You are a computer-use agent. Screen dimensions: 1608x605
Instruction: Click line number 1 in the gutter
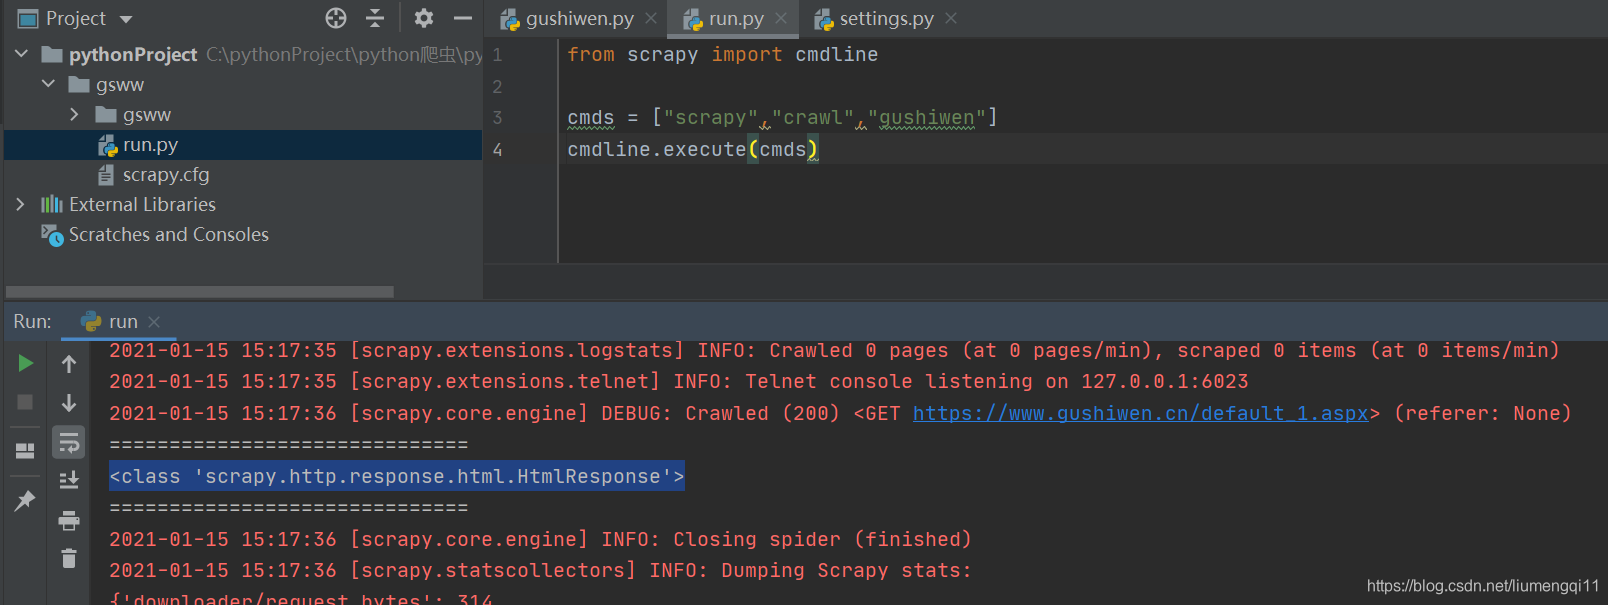[498, 55]
